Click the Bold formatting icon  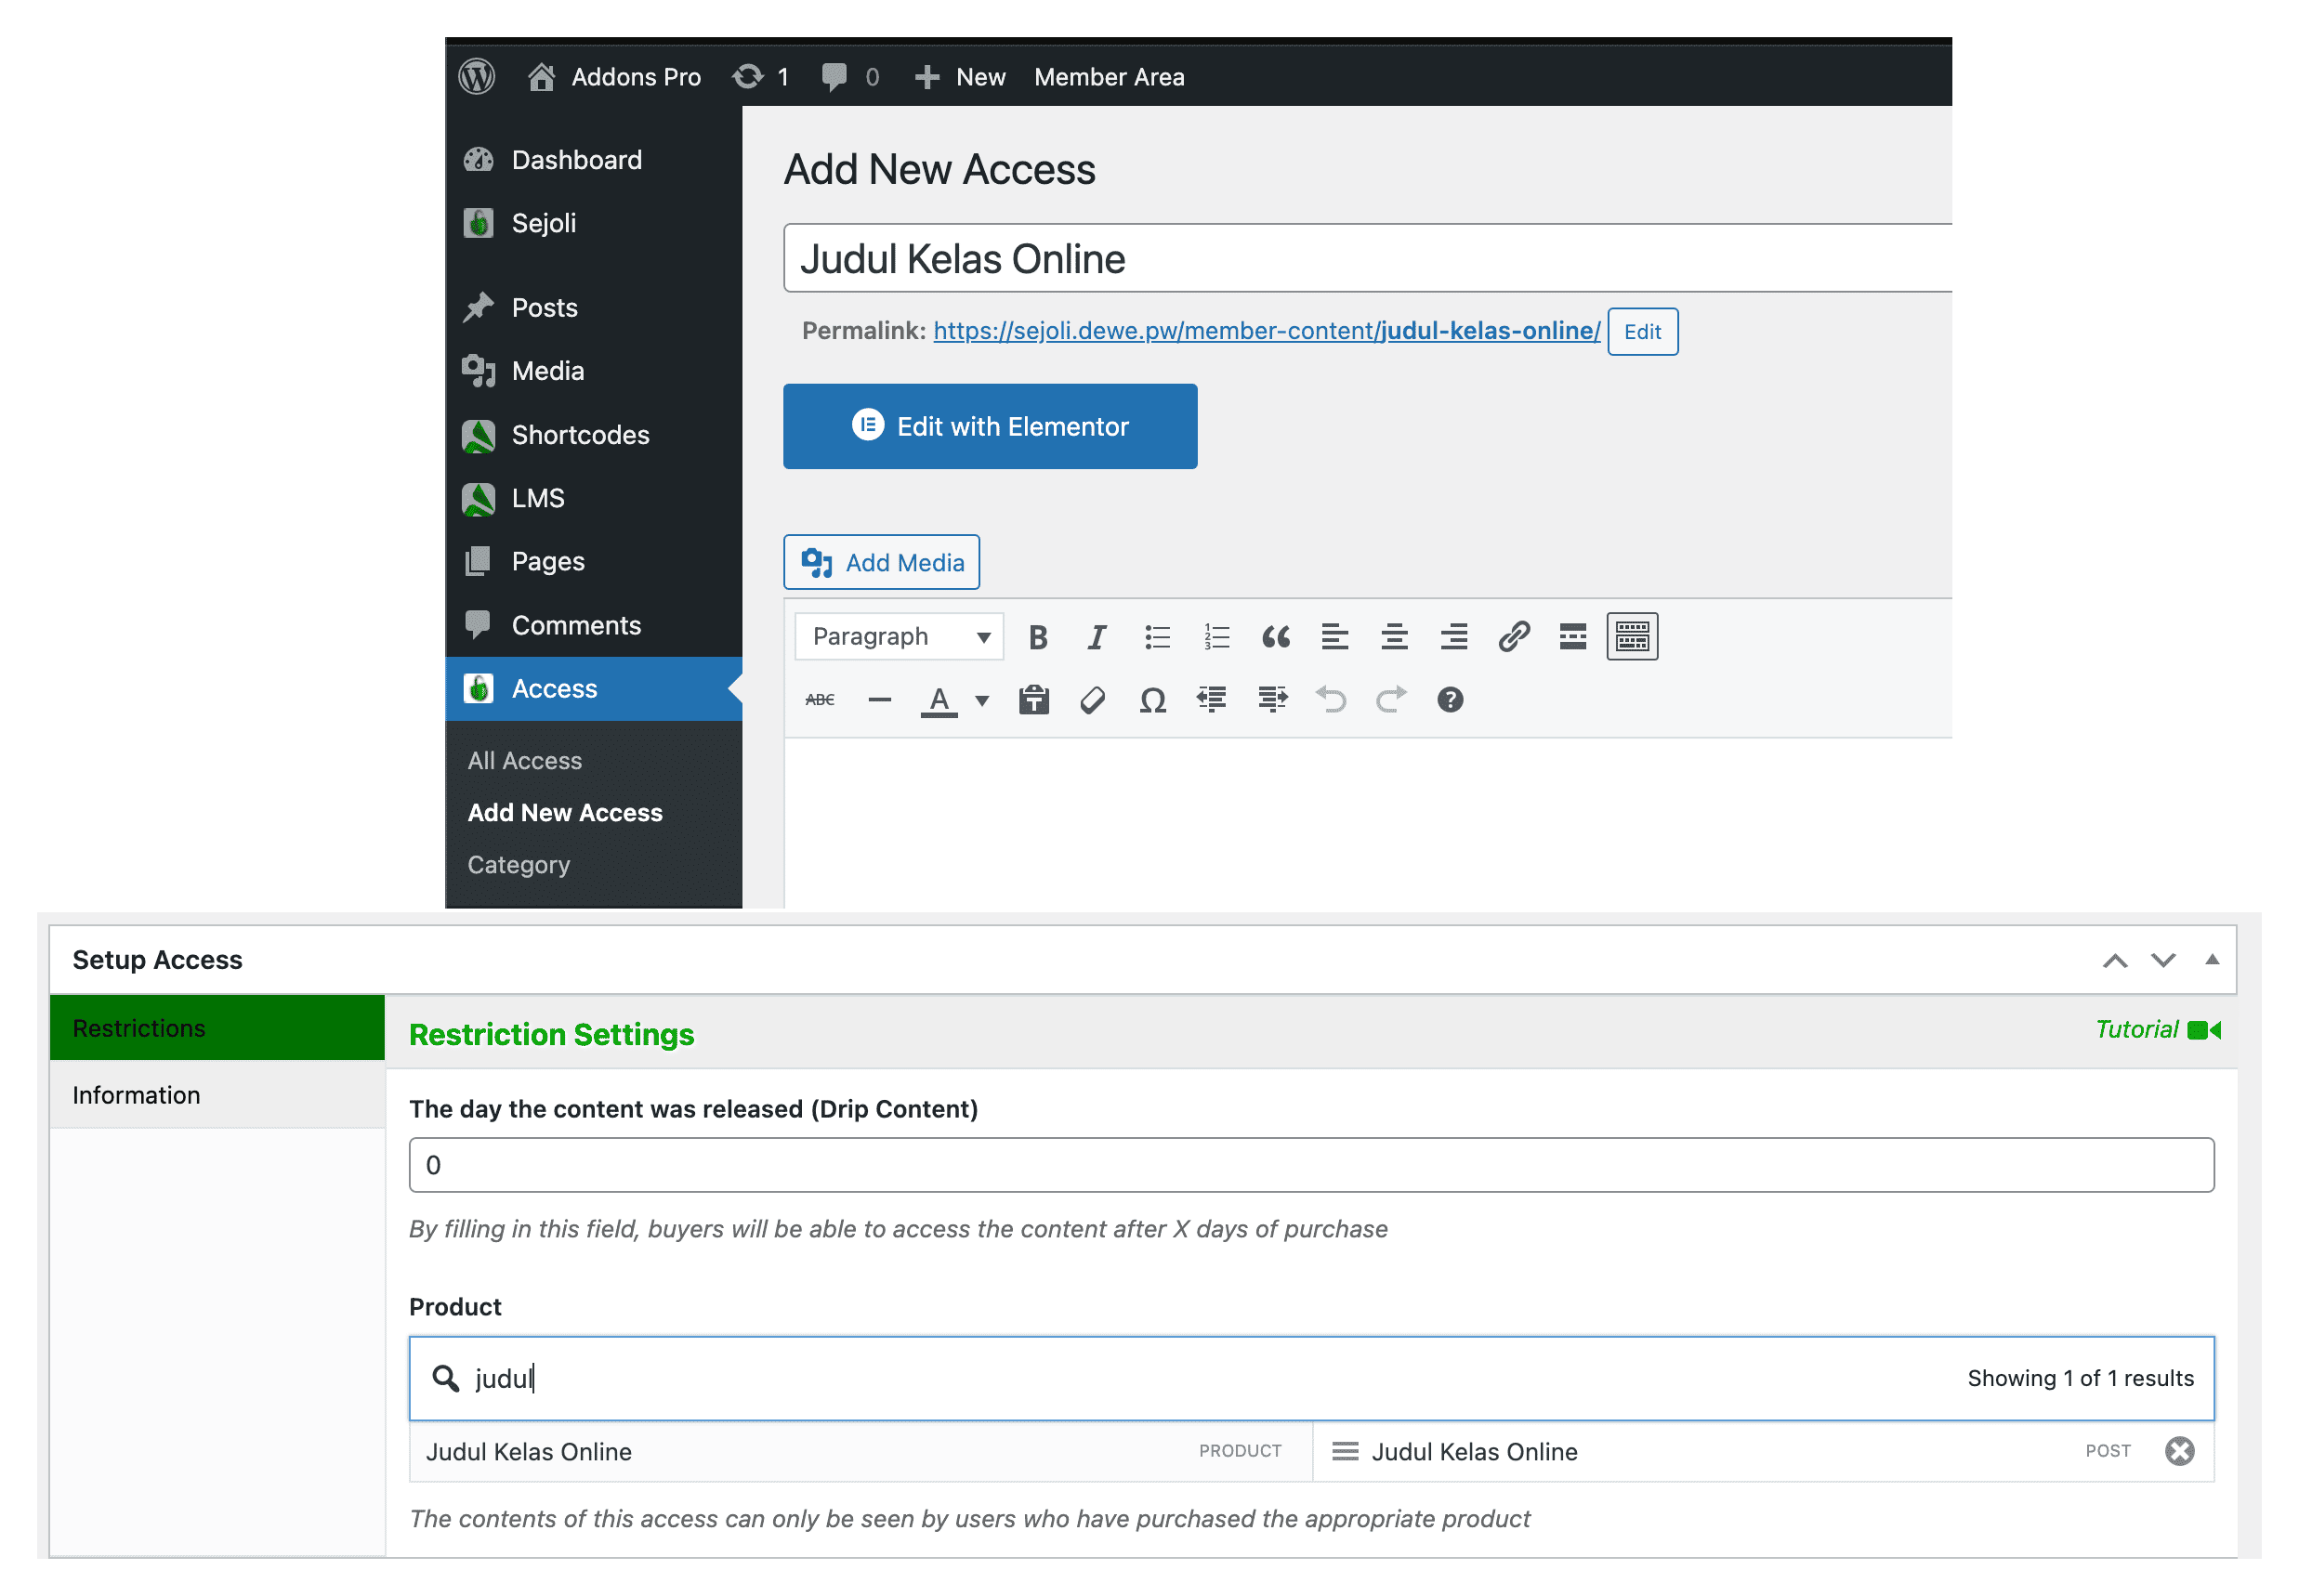pyautogui.click(x=1037, y=637)
